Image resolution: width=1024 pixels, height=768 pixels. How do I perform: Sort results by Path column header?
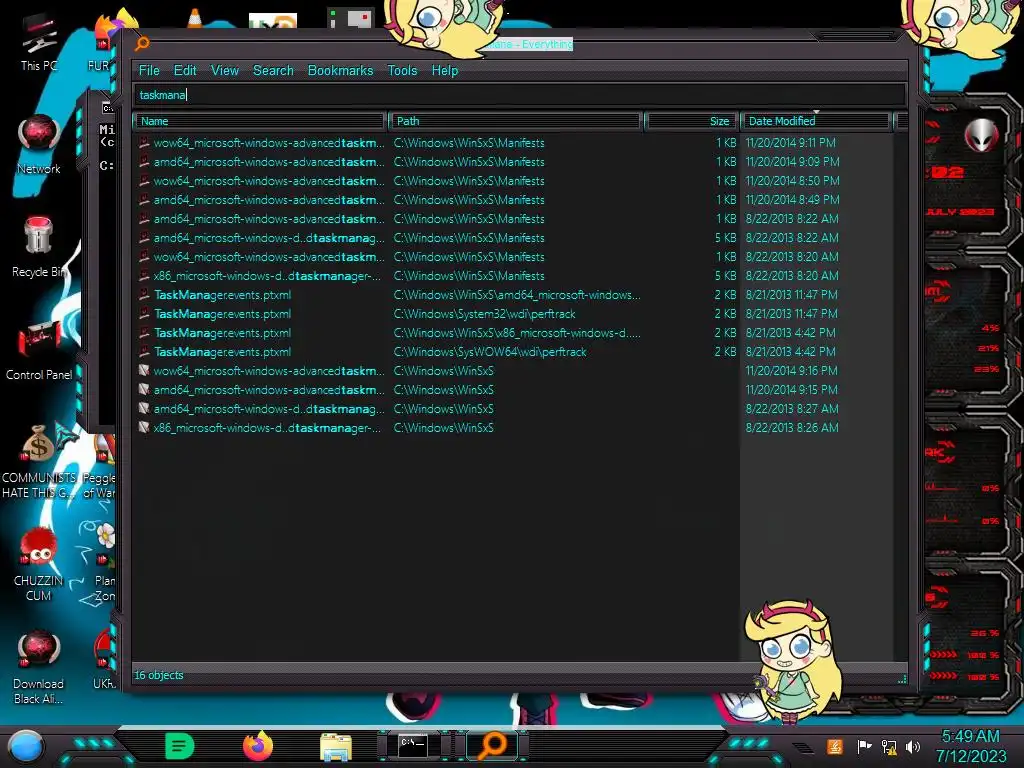click(515, 121)
